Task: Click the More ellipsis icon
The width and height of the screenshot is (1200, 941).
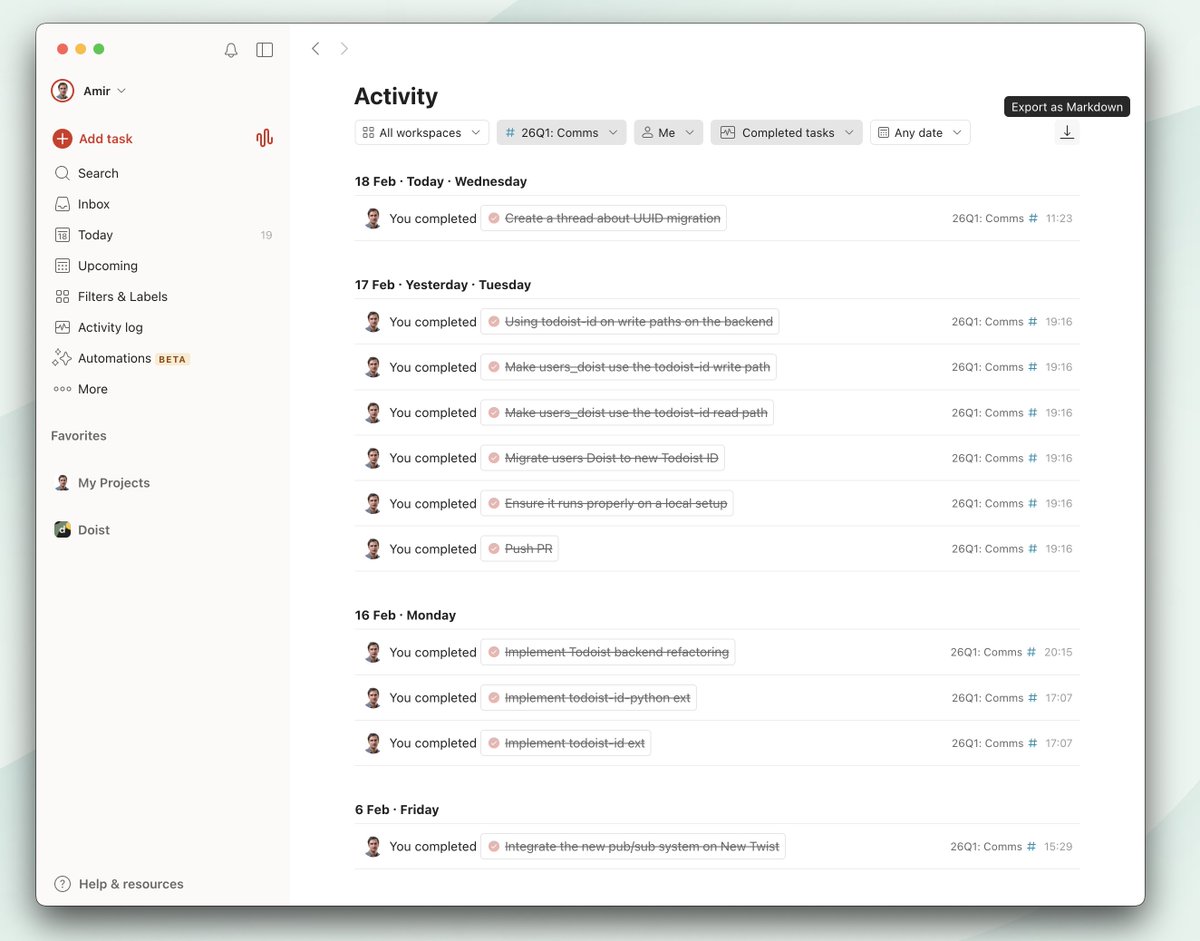Action: [63, 389]
